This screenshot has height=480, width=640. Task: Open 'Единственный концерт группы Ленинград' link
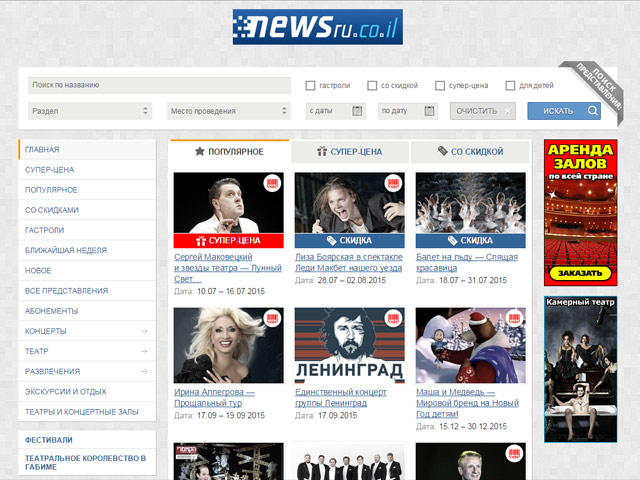pyautogui.click(x=341, y=398)
